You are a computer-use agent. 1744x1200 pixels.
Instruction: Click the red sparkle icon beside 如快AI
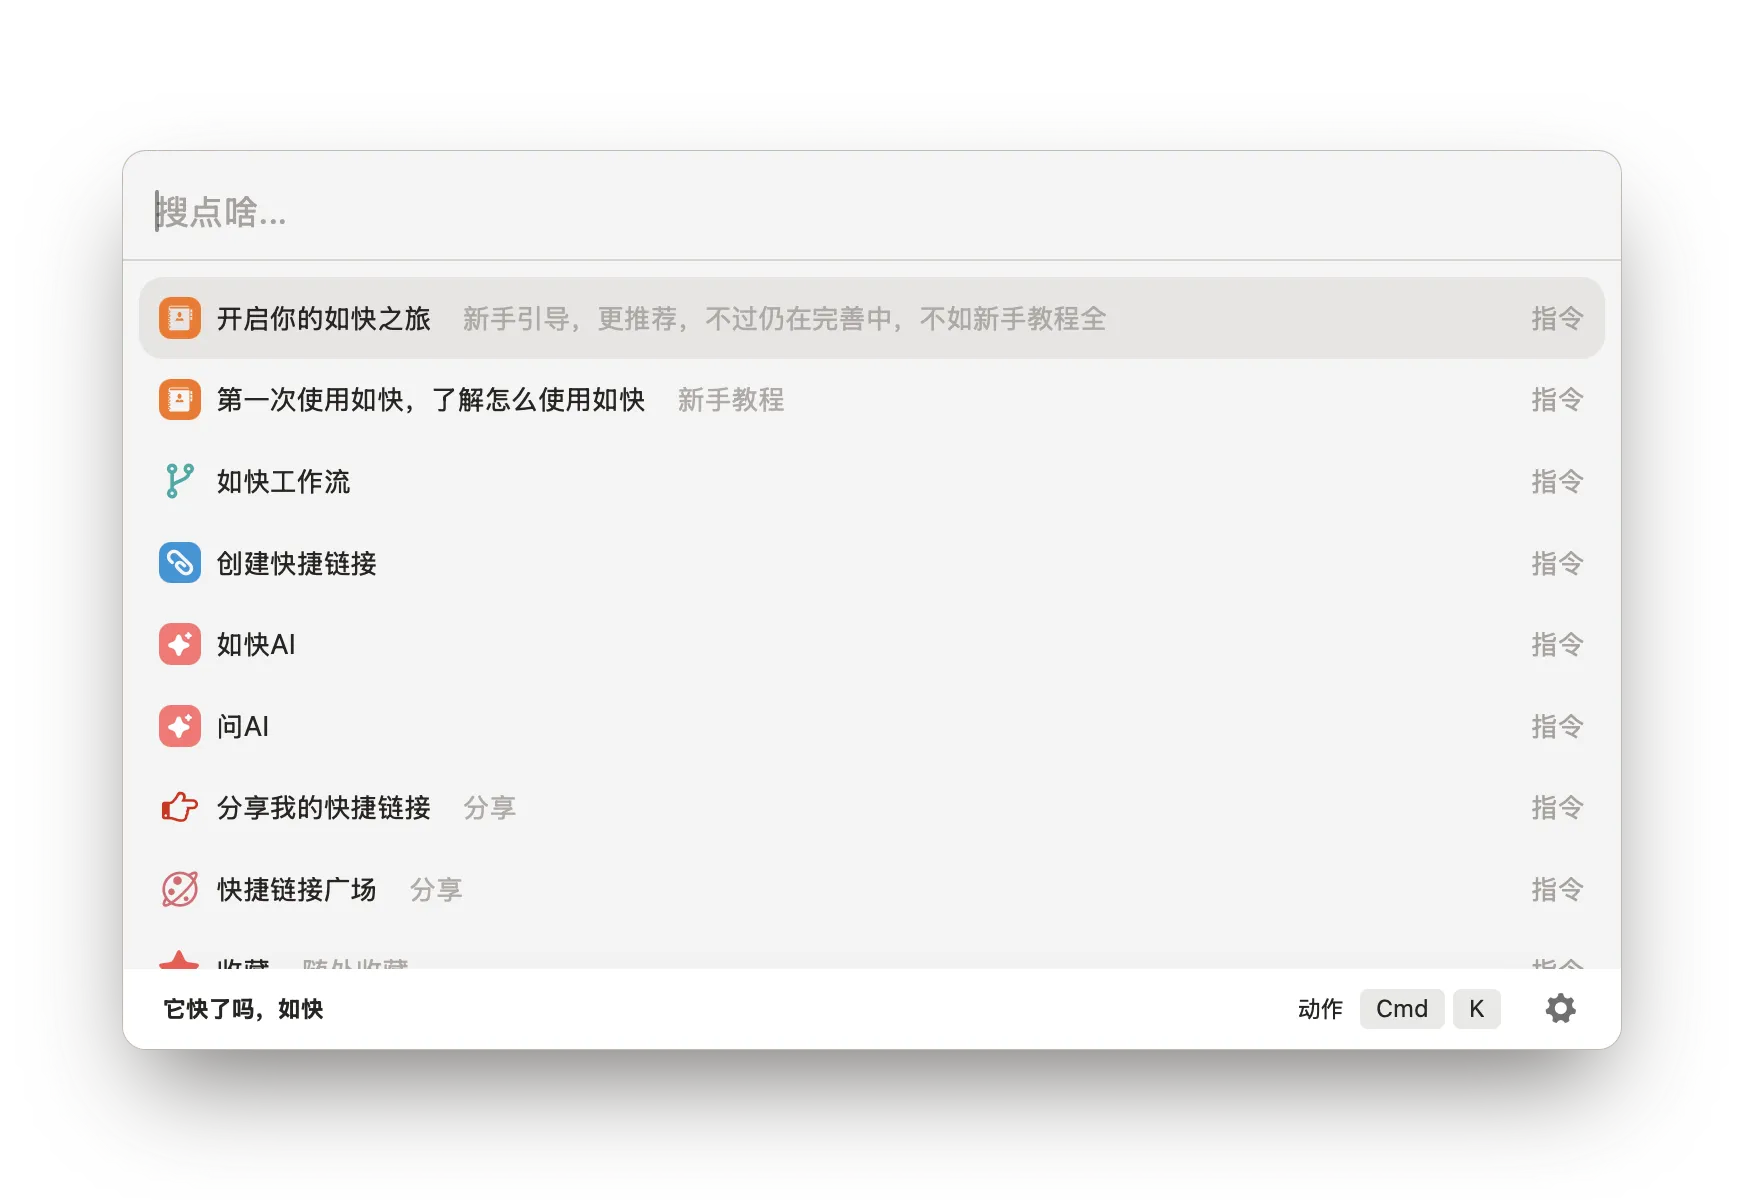pyautogui.click(x=180, y=644)
